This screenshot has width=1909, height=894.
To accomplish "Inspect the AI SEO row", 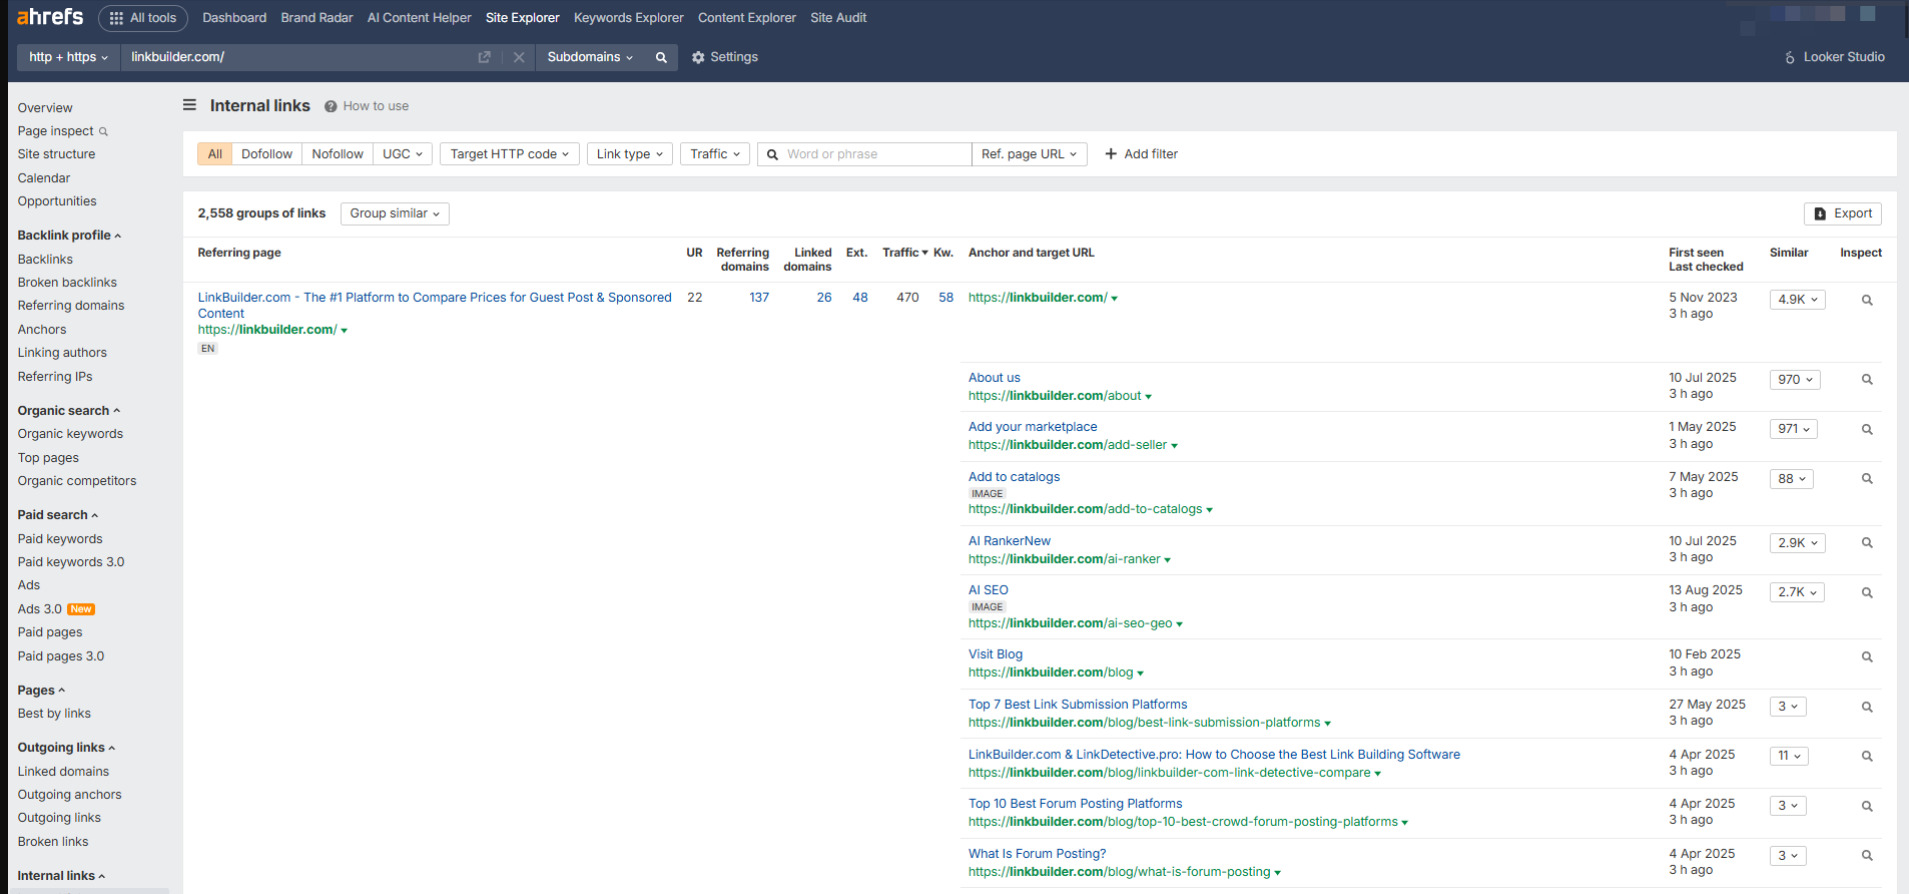I will pos(1867,593).
